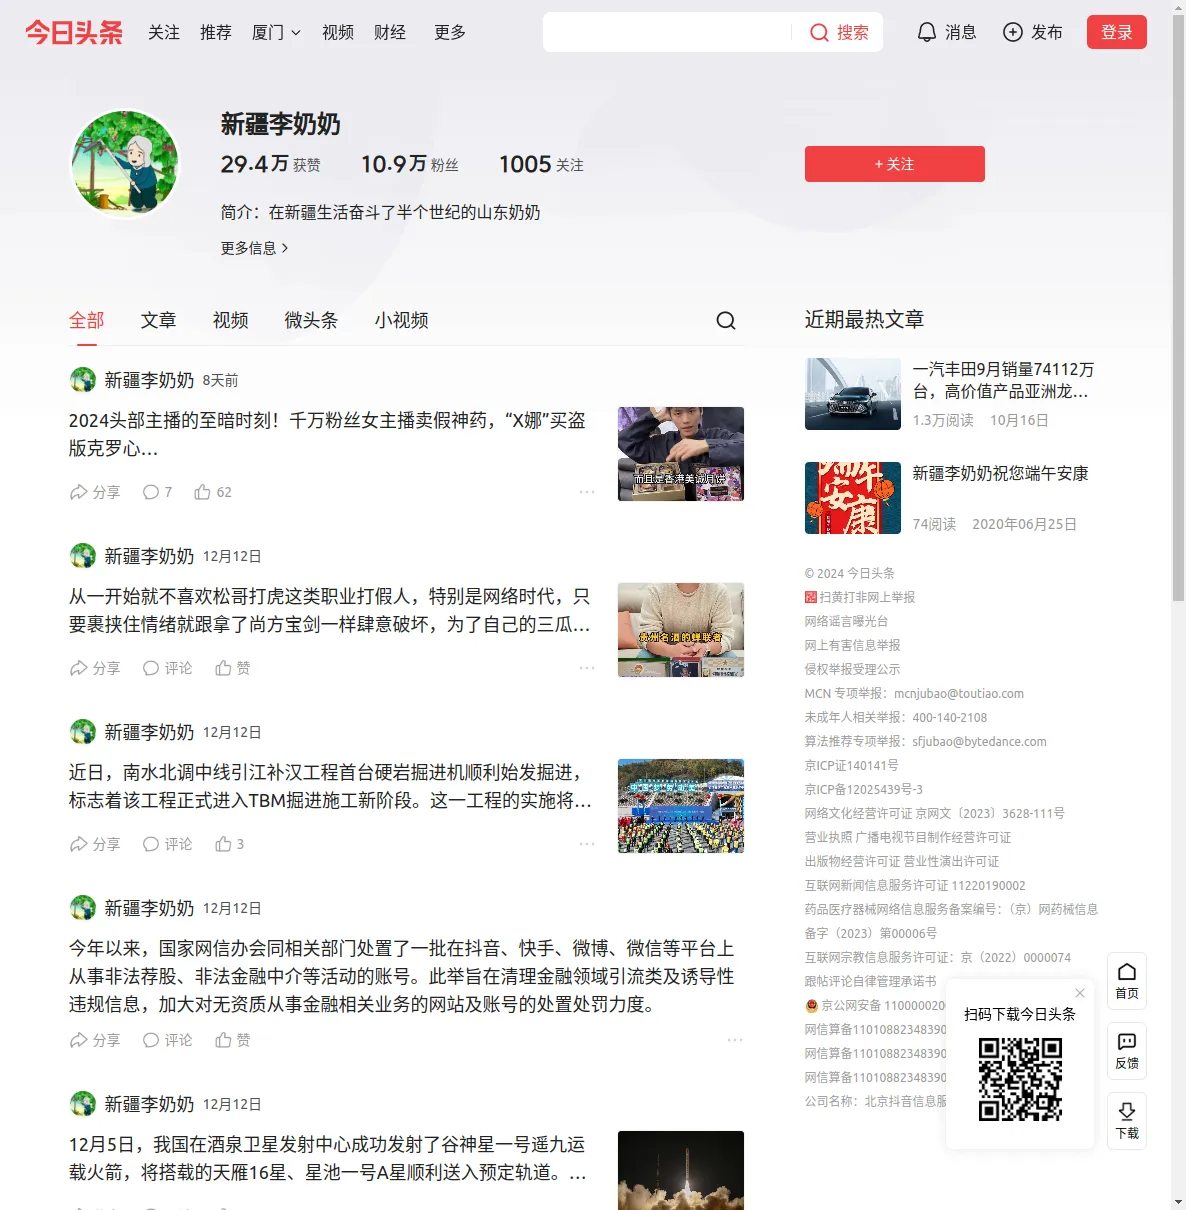This screenshot has width=1186, height=1210.
Task: Open the 网上有害信息举报 link
Action: [852, 645]
